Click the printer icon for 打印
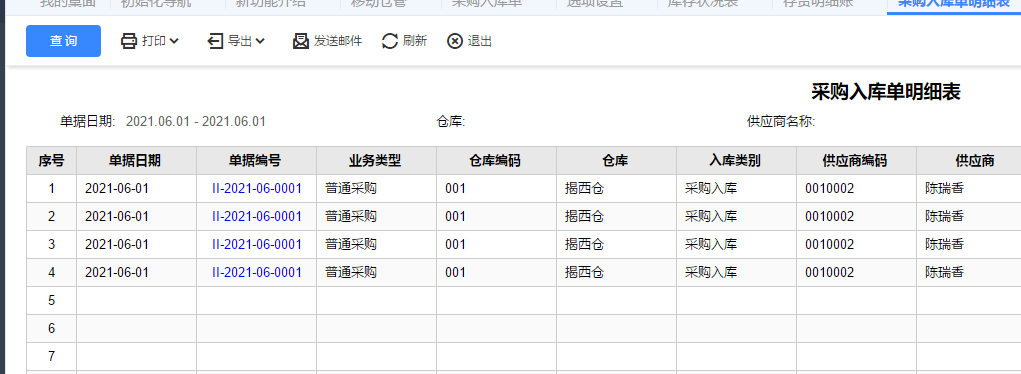The image size is (1021, 374). click(130, 41)
